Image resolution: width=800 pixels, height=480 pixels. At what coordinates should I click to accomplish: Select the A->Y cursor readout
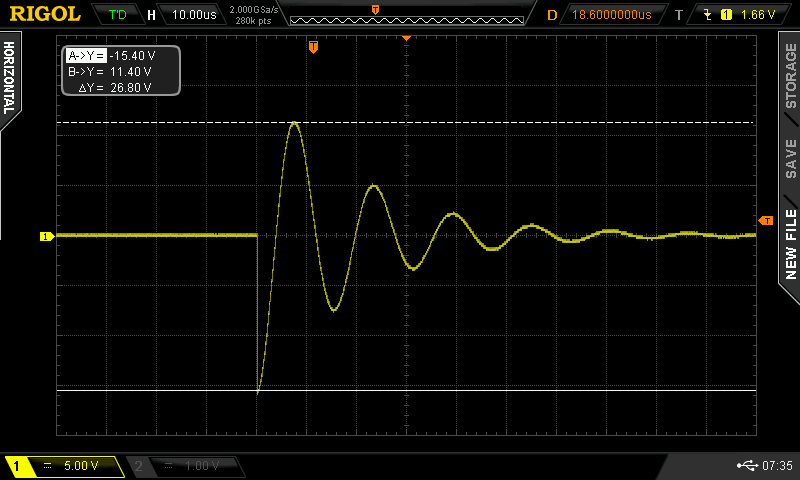(x=111, y=56)
